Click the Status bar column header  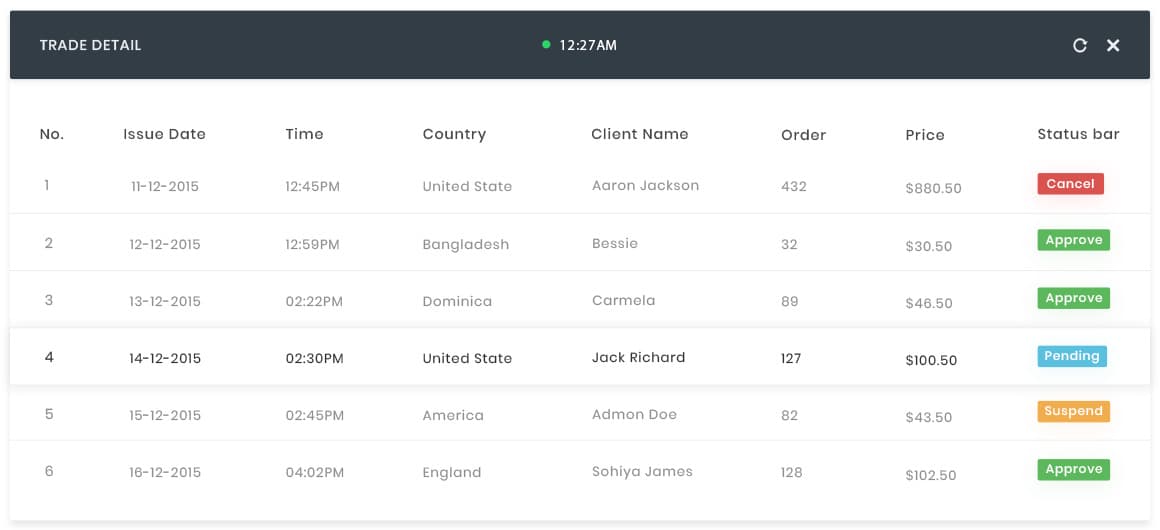(1079, 134)
